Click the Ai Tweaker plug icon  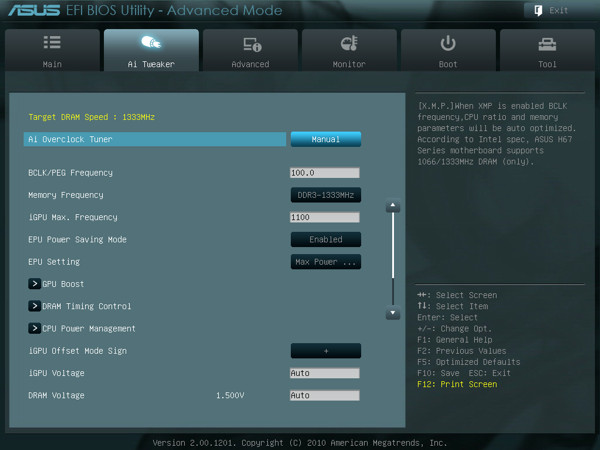click(x=151, y=42)
